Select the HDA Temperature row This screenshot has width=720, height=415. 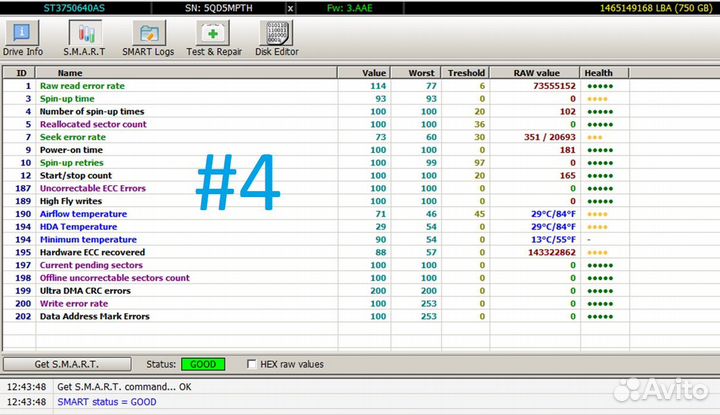pos(78,227)
